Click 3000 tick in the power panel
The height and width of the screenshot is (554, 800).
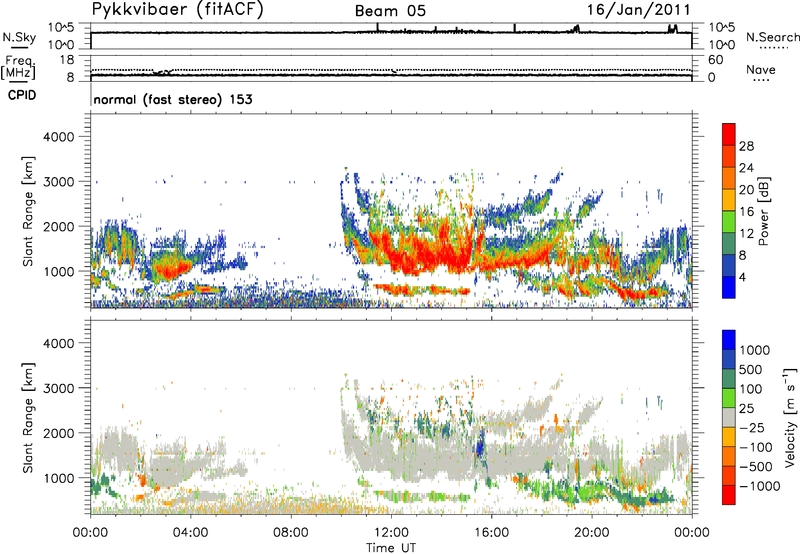58,182
